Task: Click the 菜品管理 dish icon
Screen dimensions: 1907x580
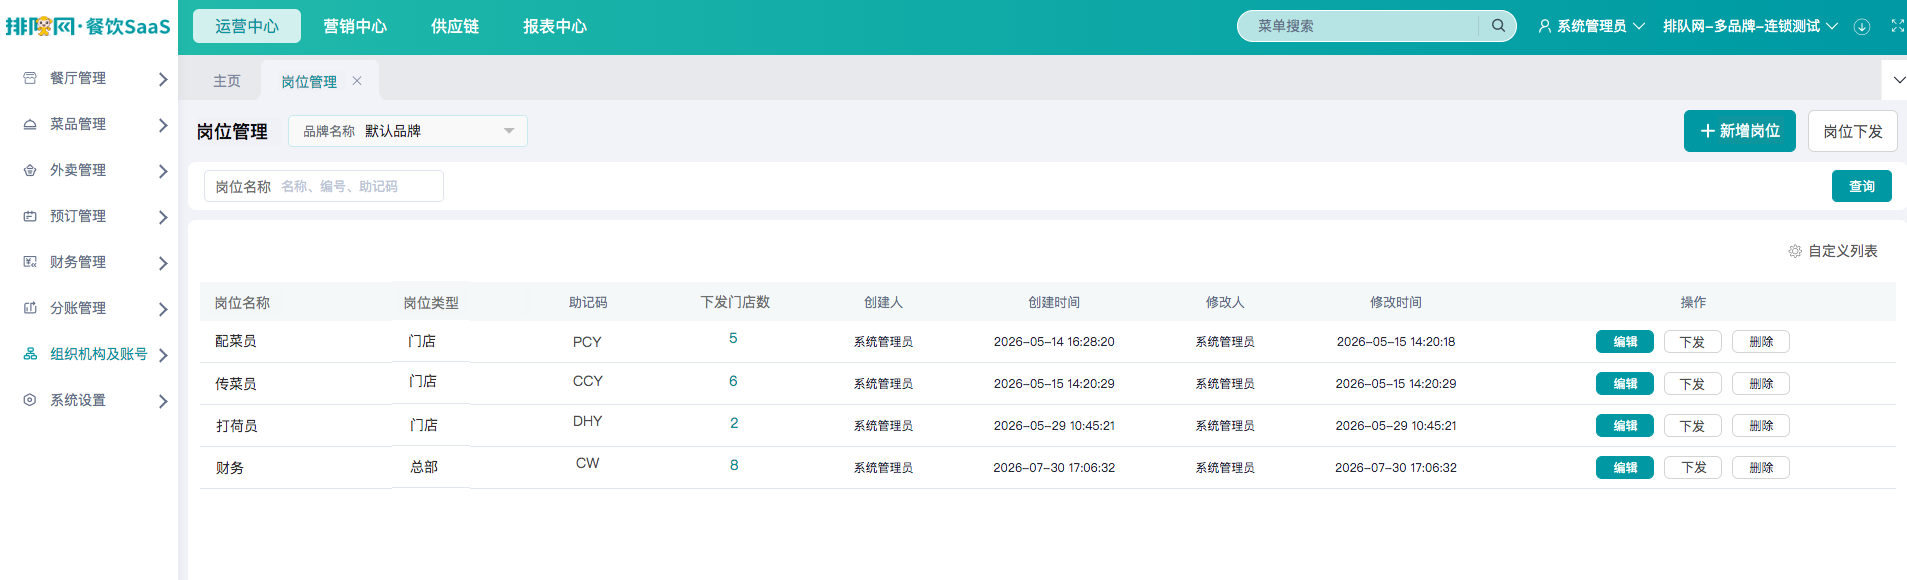Action: pyautogui.click(x=30, y=124)
